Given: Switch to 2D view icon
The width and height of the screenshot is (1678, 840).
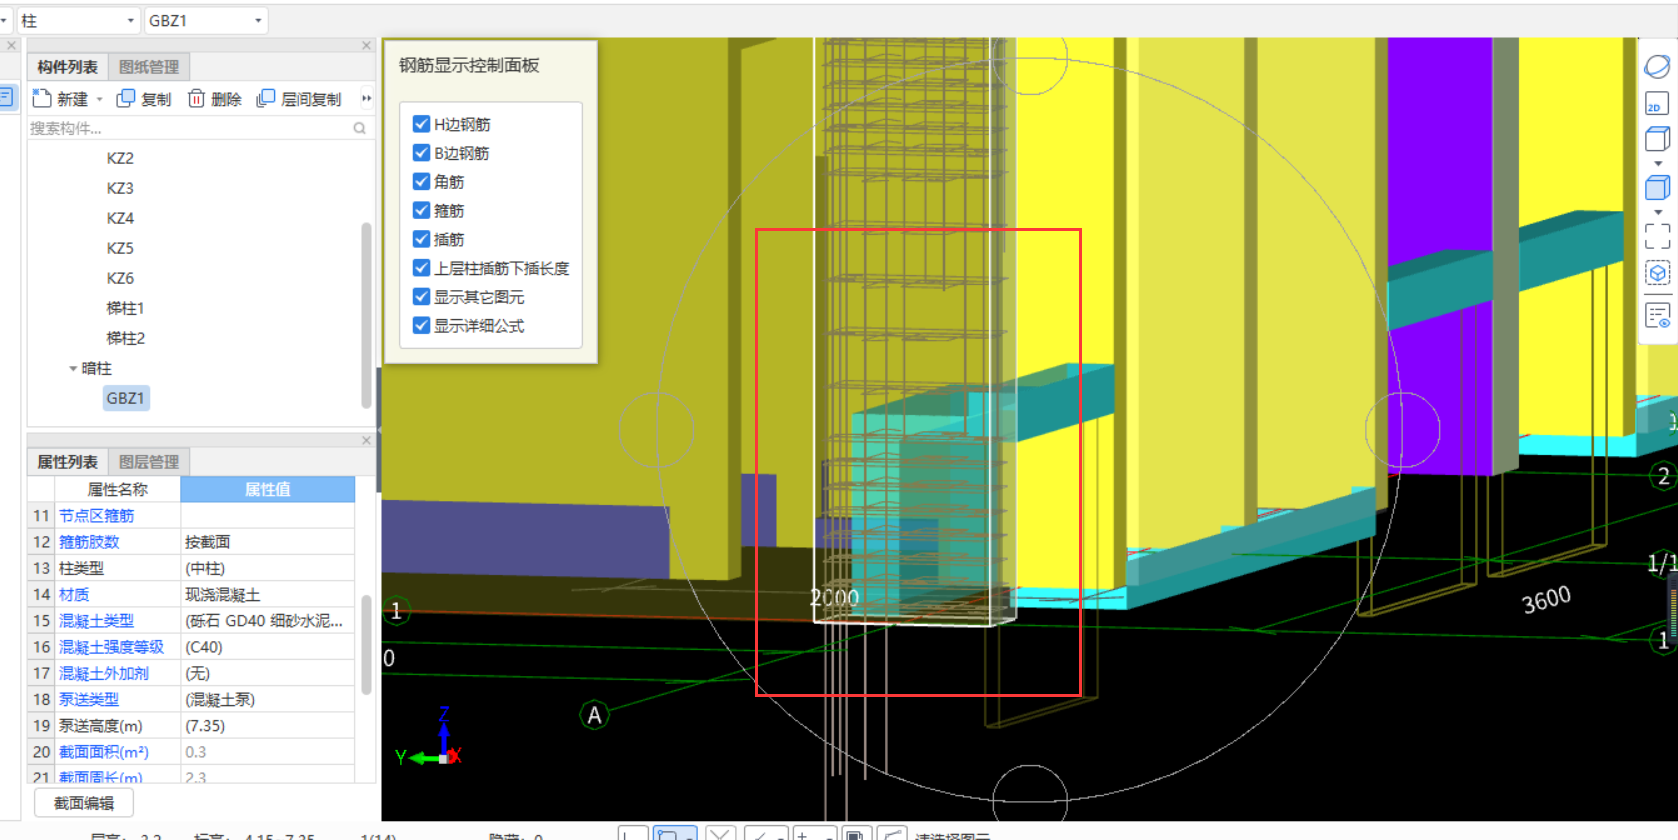Looking at the screenshot, I should click(x=1657, y=104).
